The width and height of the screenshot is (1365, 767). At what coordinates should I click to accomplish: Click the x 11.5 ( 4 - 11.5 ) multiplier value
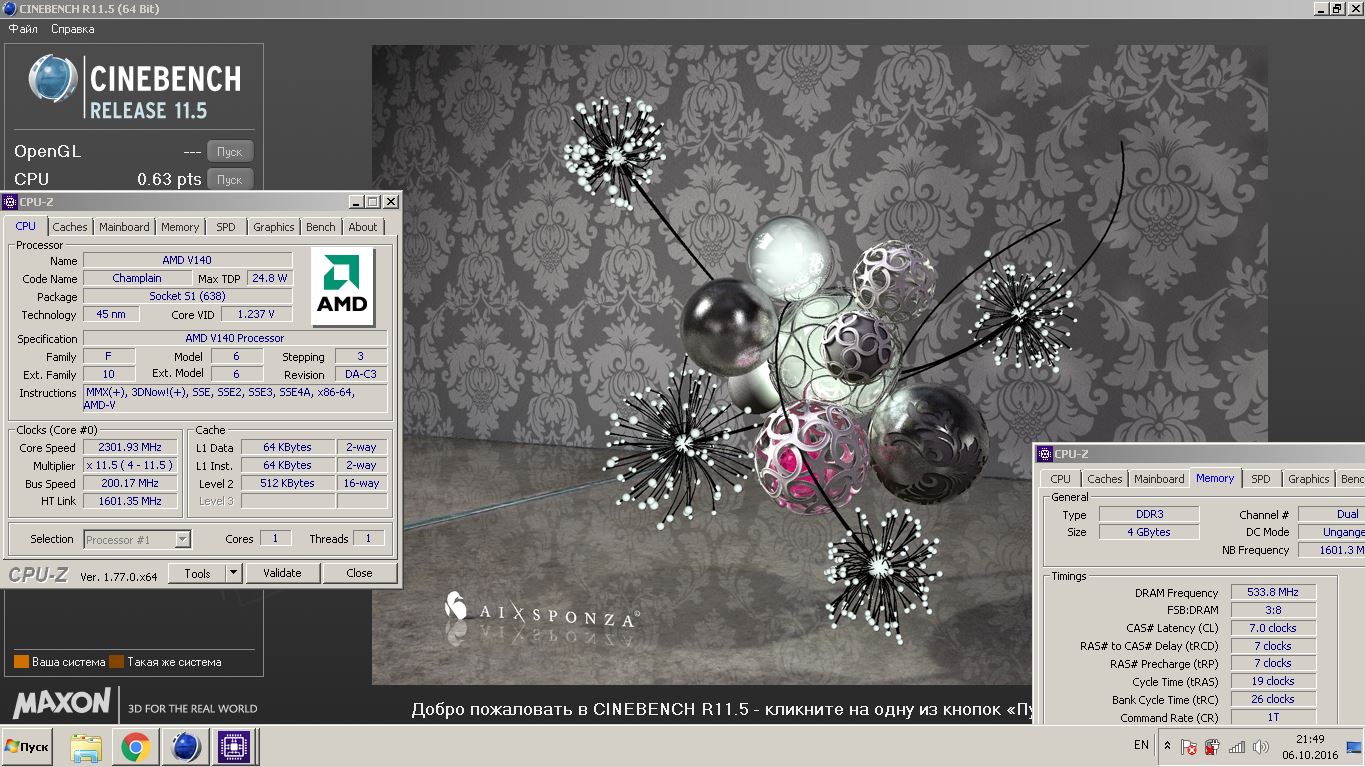coord(130,465)
